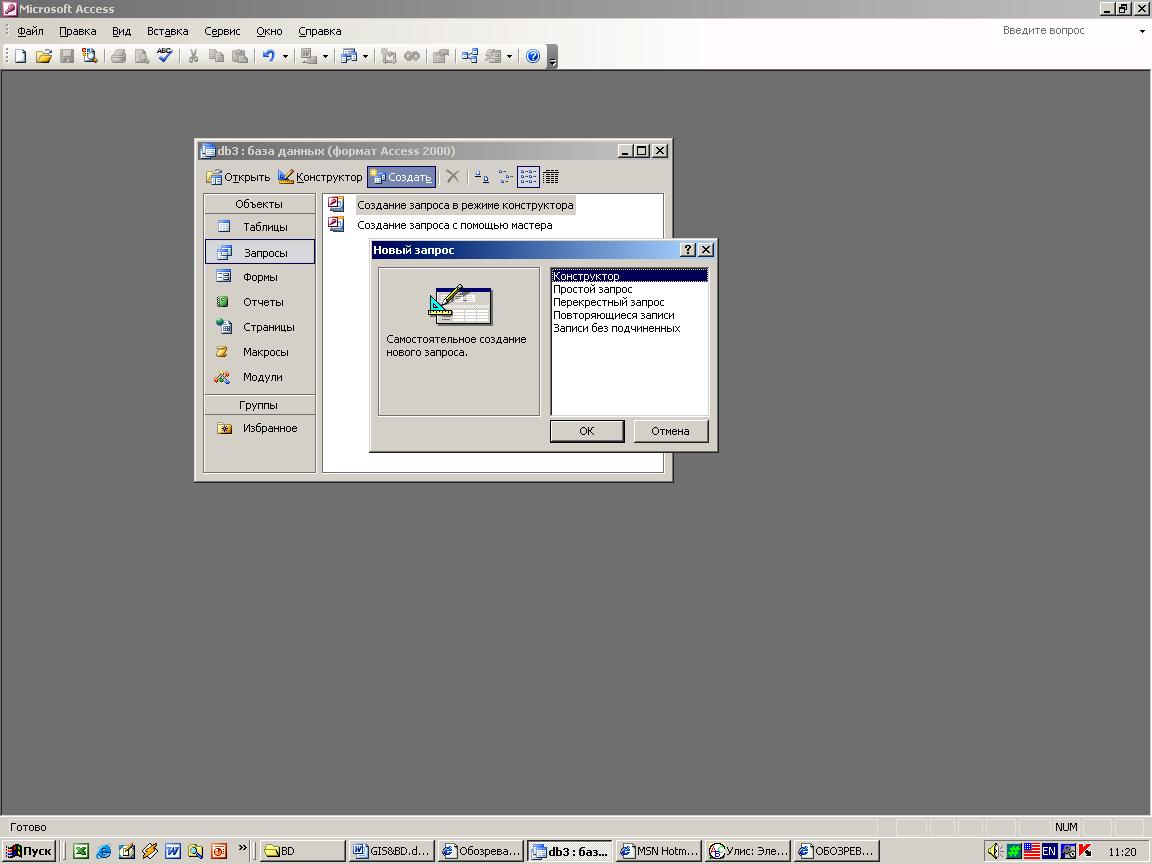The image size is (1152, 864).
Task: Open the toolbar options chevron
Action: [552, 57]
